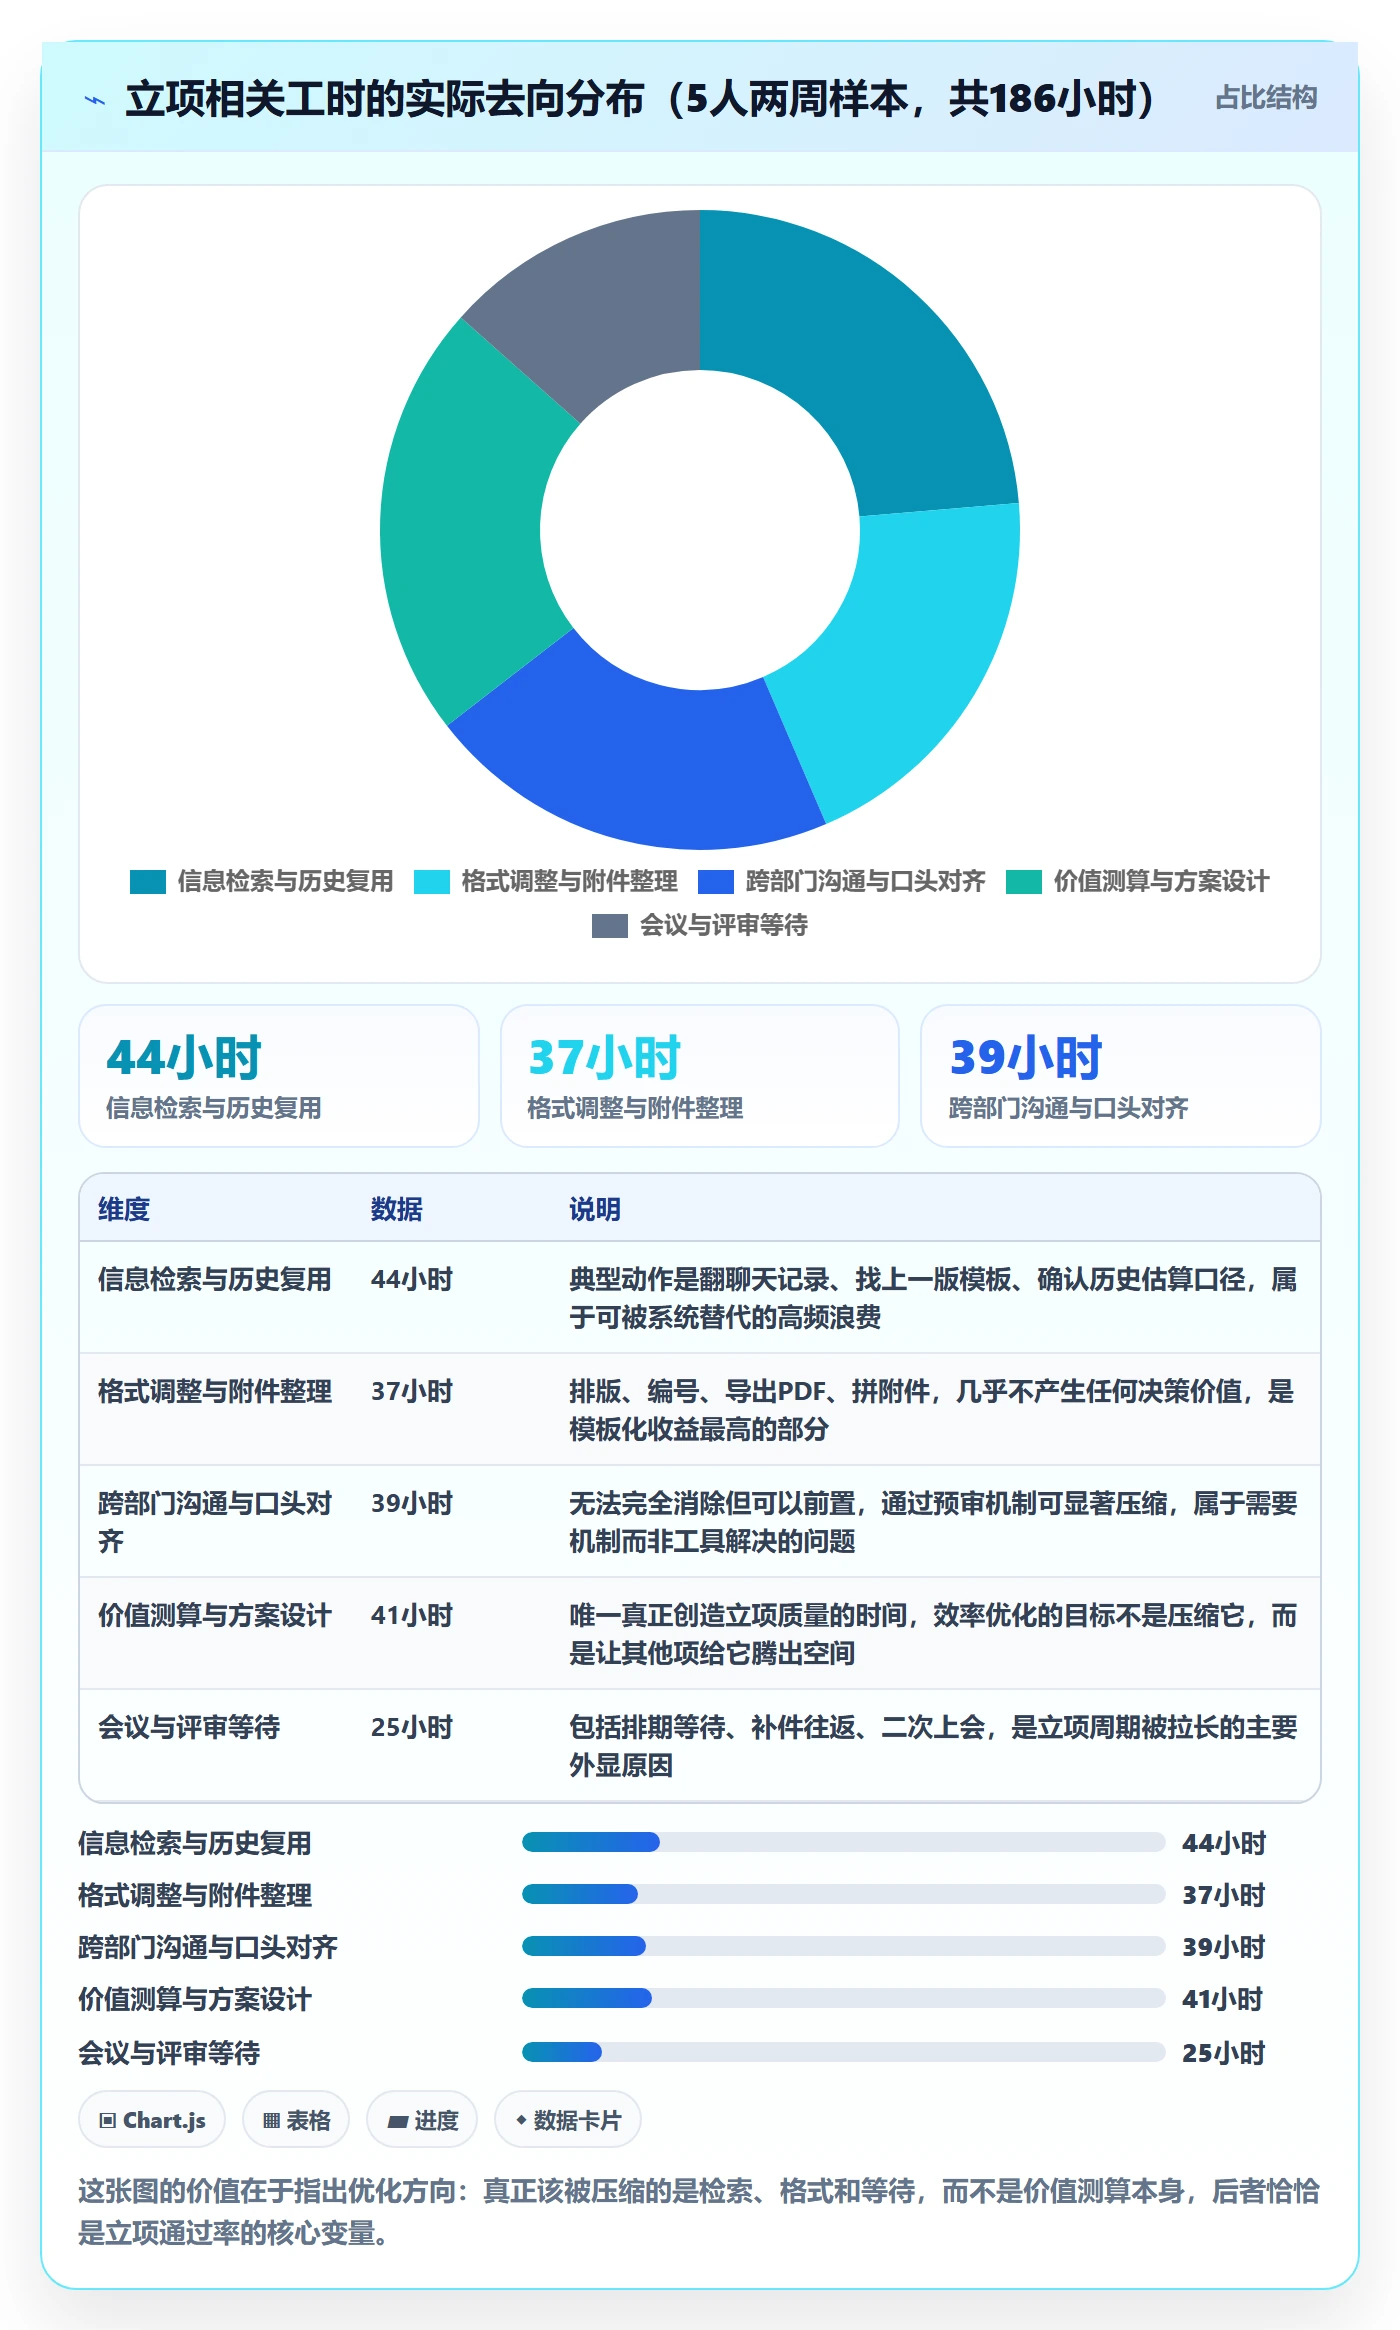Viewport: 1400px width, 2330px height.
Task: Click the lightning bolt icon beside the title
Action: click(95, 100)
